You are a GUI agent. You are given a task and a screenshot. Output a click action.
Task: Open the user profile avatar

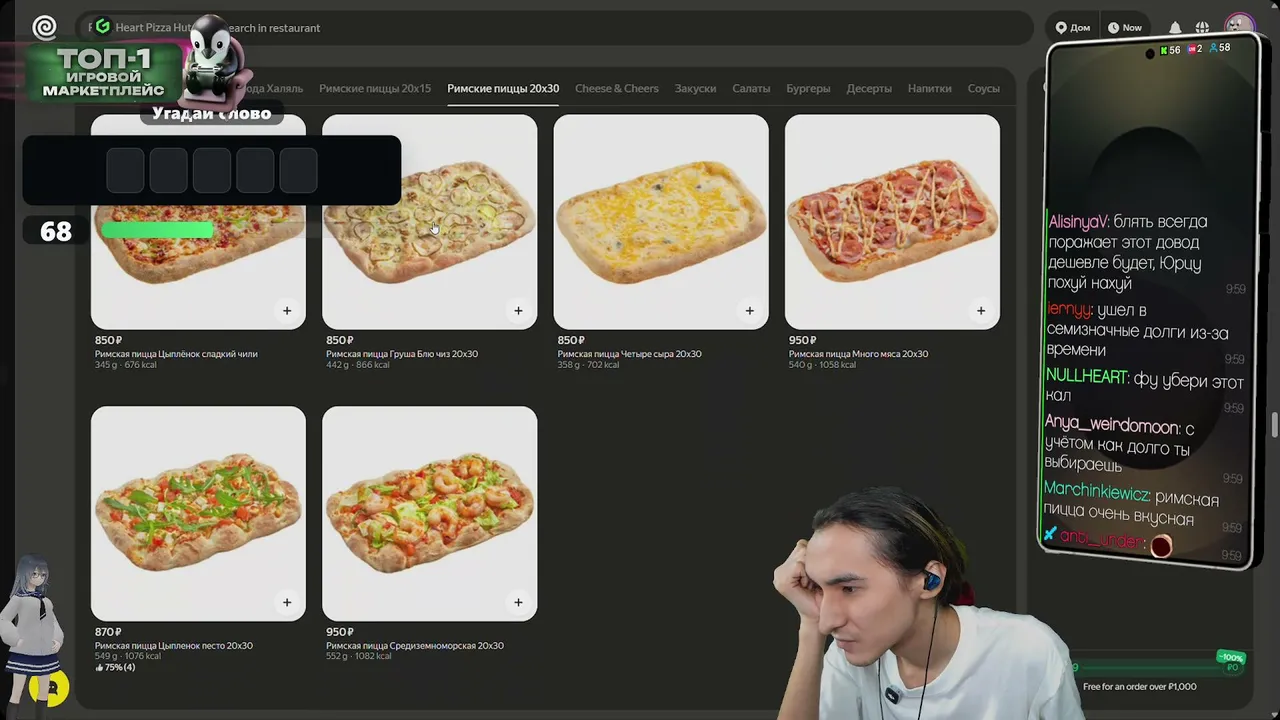click(1239, 27)
